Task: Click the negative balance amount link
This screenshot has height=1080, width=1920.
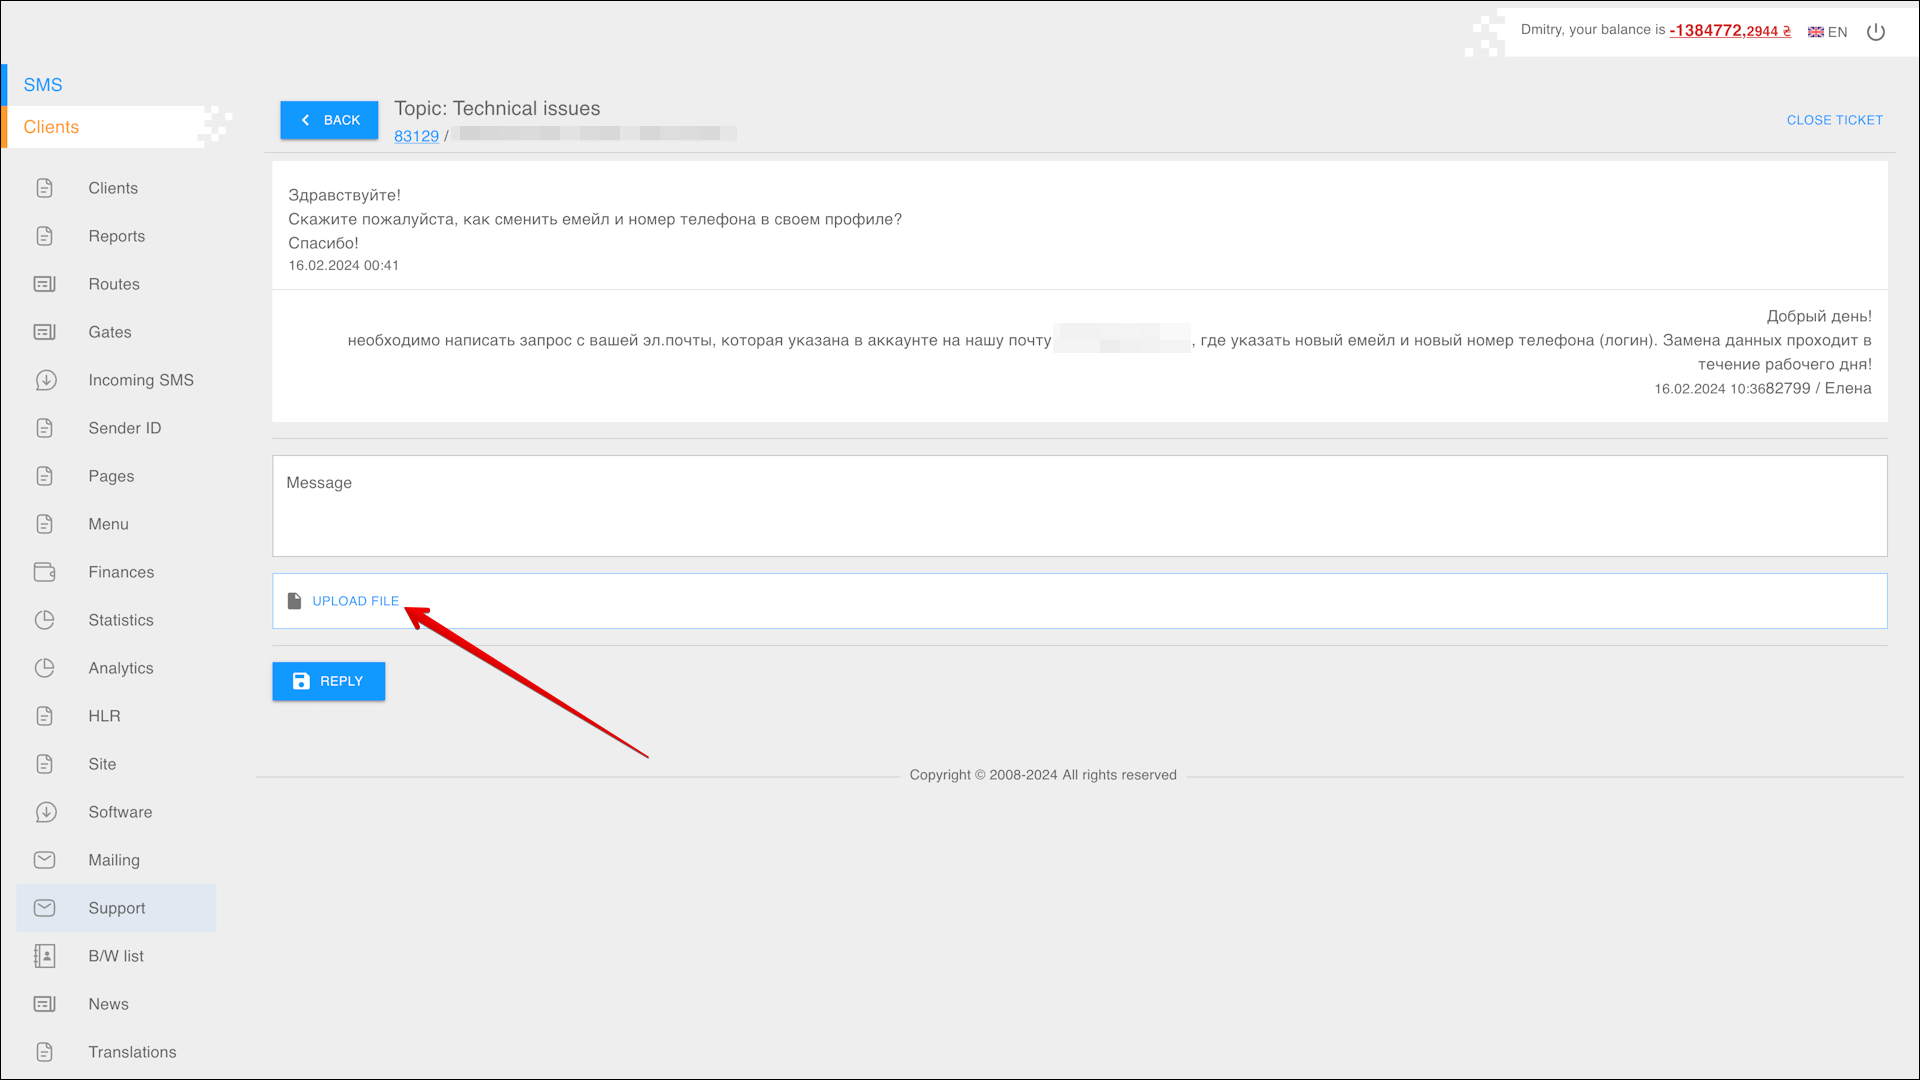Action: 1729,31
